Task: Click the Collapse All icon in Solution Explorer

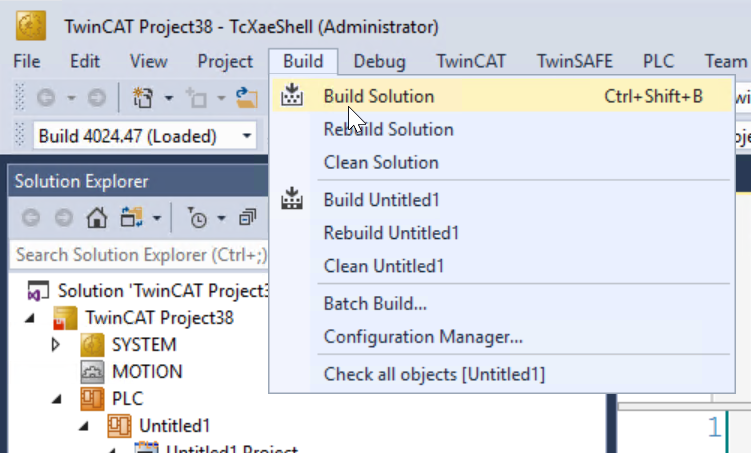Action: (248, 217)
